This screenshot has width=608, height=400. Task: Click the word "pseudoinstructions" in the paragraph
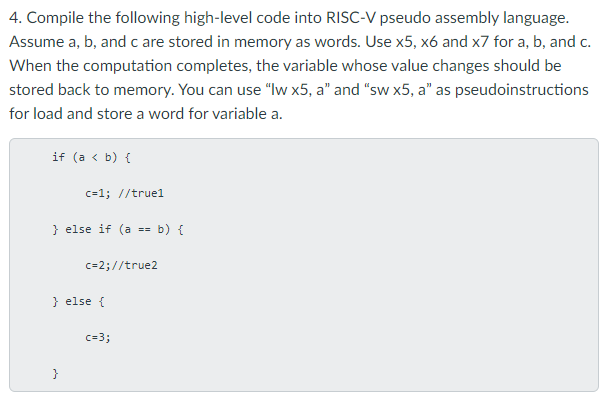click(x=522, y=90)
